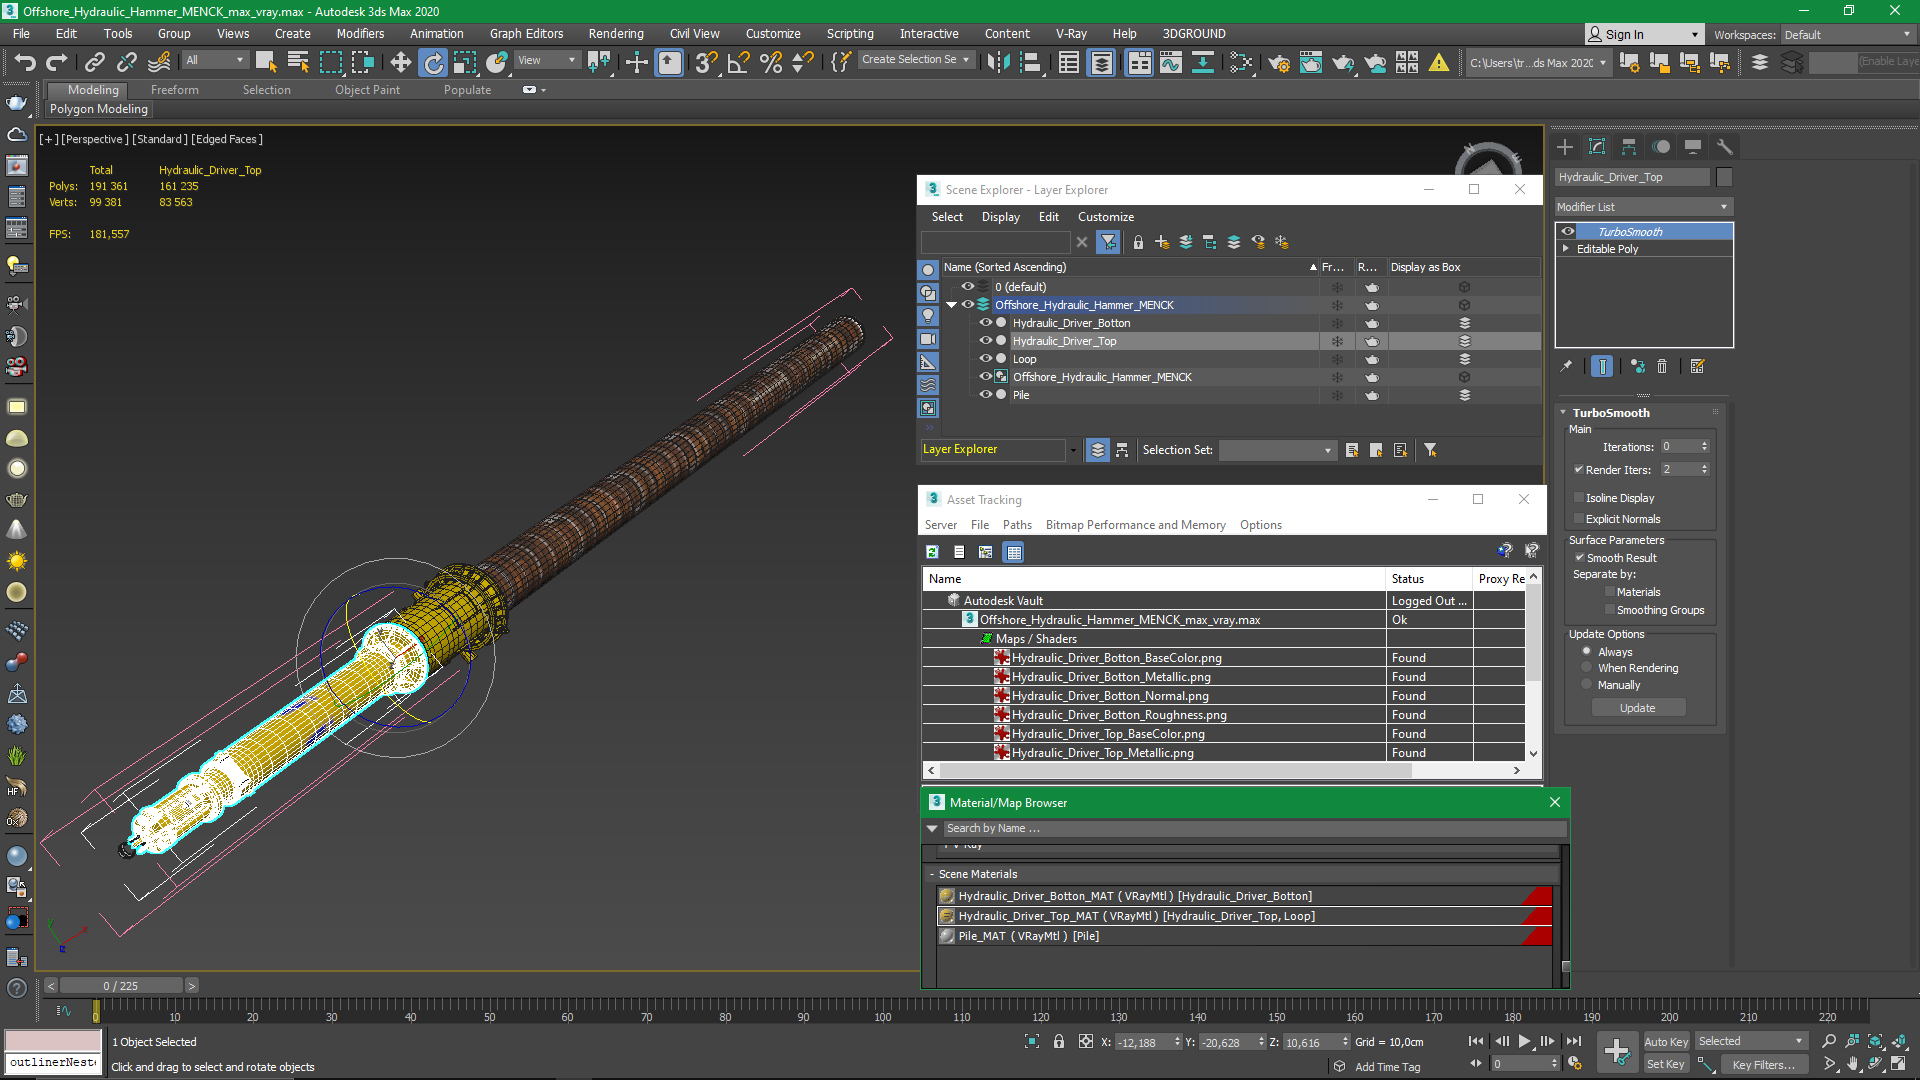Select the When Rendering radio button
This screenshot has height=1080, width=1920.
click(x=1587, y=668)
